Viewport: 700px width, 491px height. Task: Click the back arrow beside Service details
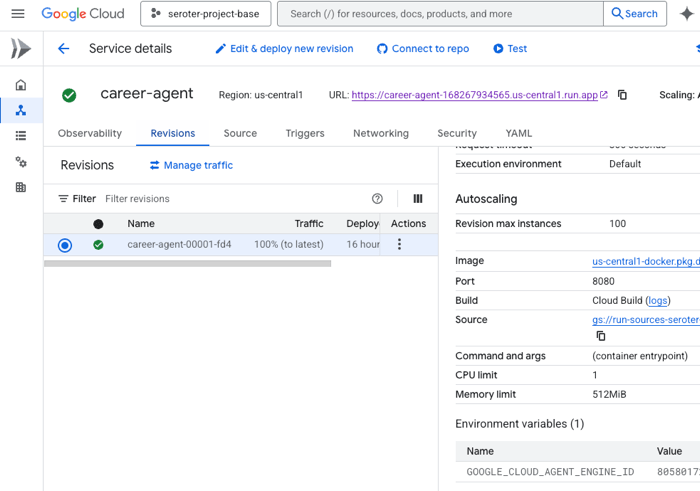click(x=64, y=49)
